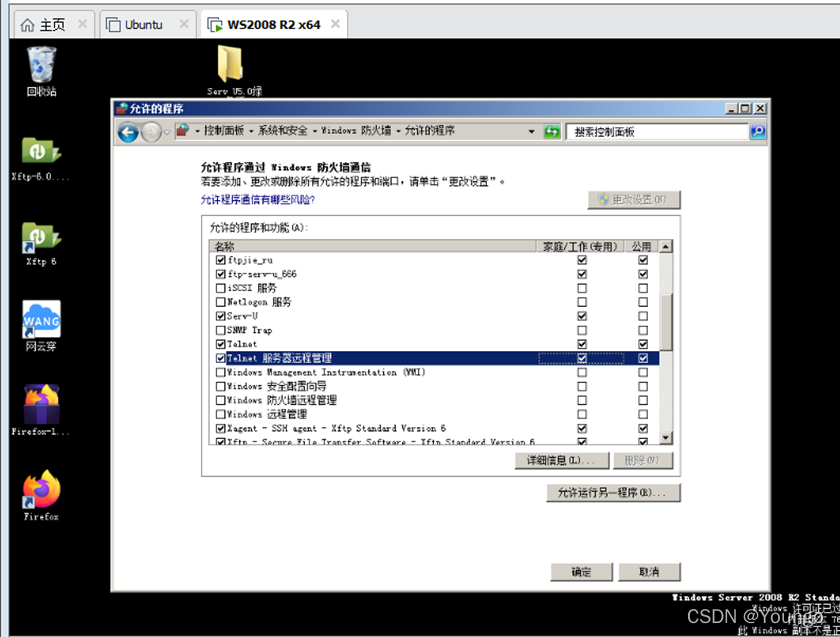
Task: Click the 更改设置 button
Action: pos(634,199)
